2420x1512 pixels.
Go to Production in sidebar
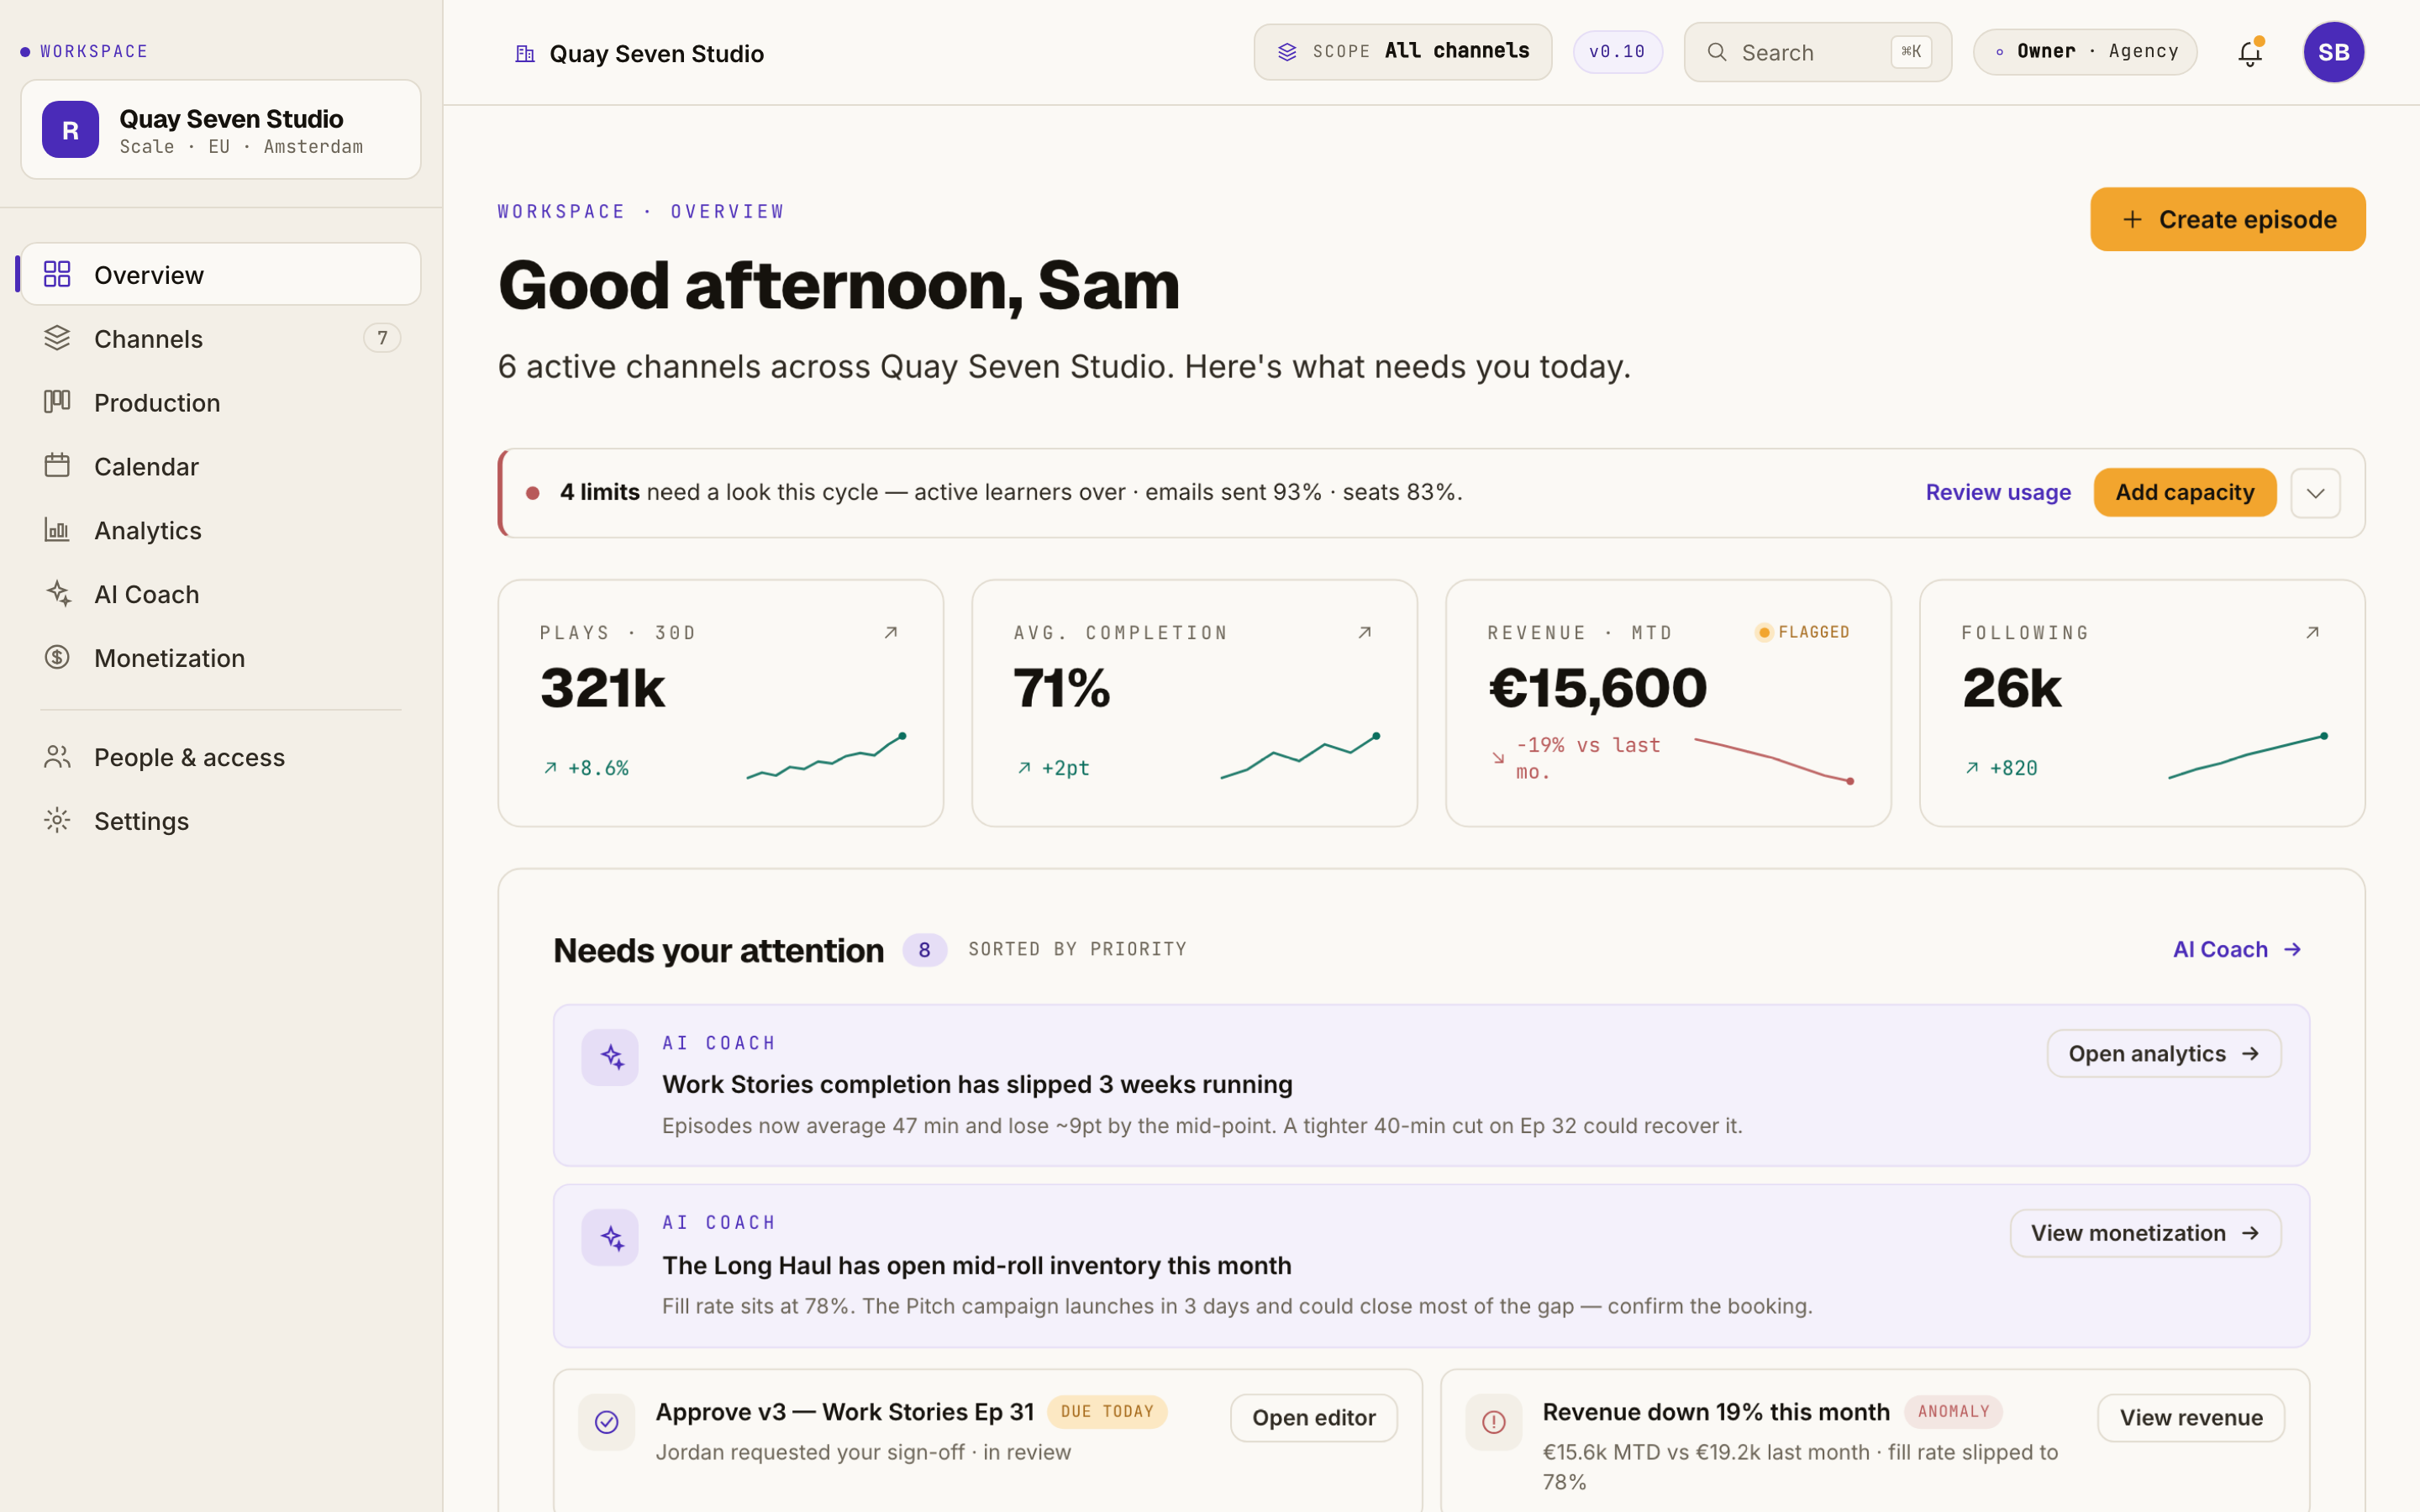point(221,402)
